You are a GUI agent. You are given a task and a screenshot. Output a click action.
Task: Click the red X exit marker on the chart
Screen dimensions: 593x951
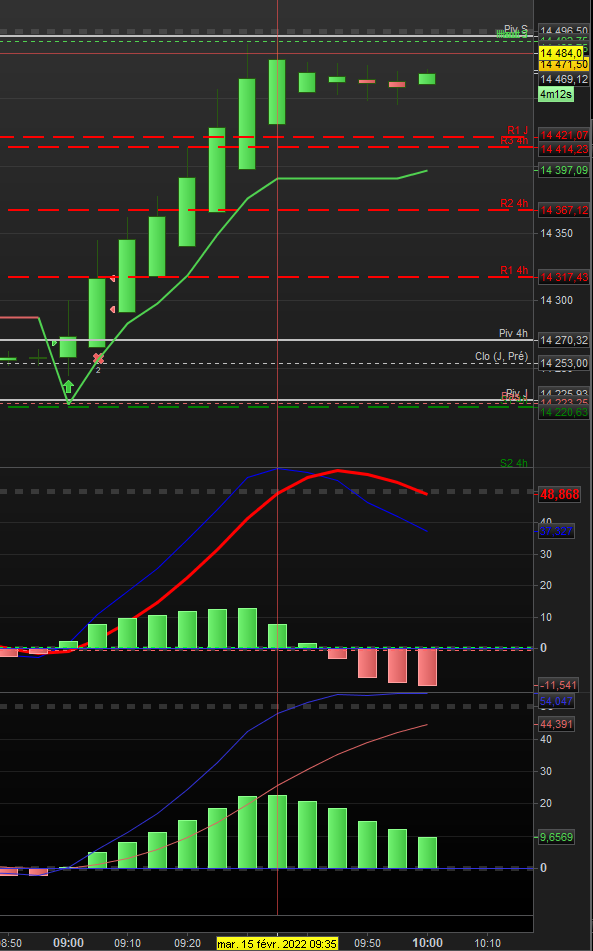click(98, 358)
